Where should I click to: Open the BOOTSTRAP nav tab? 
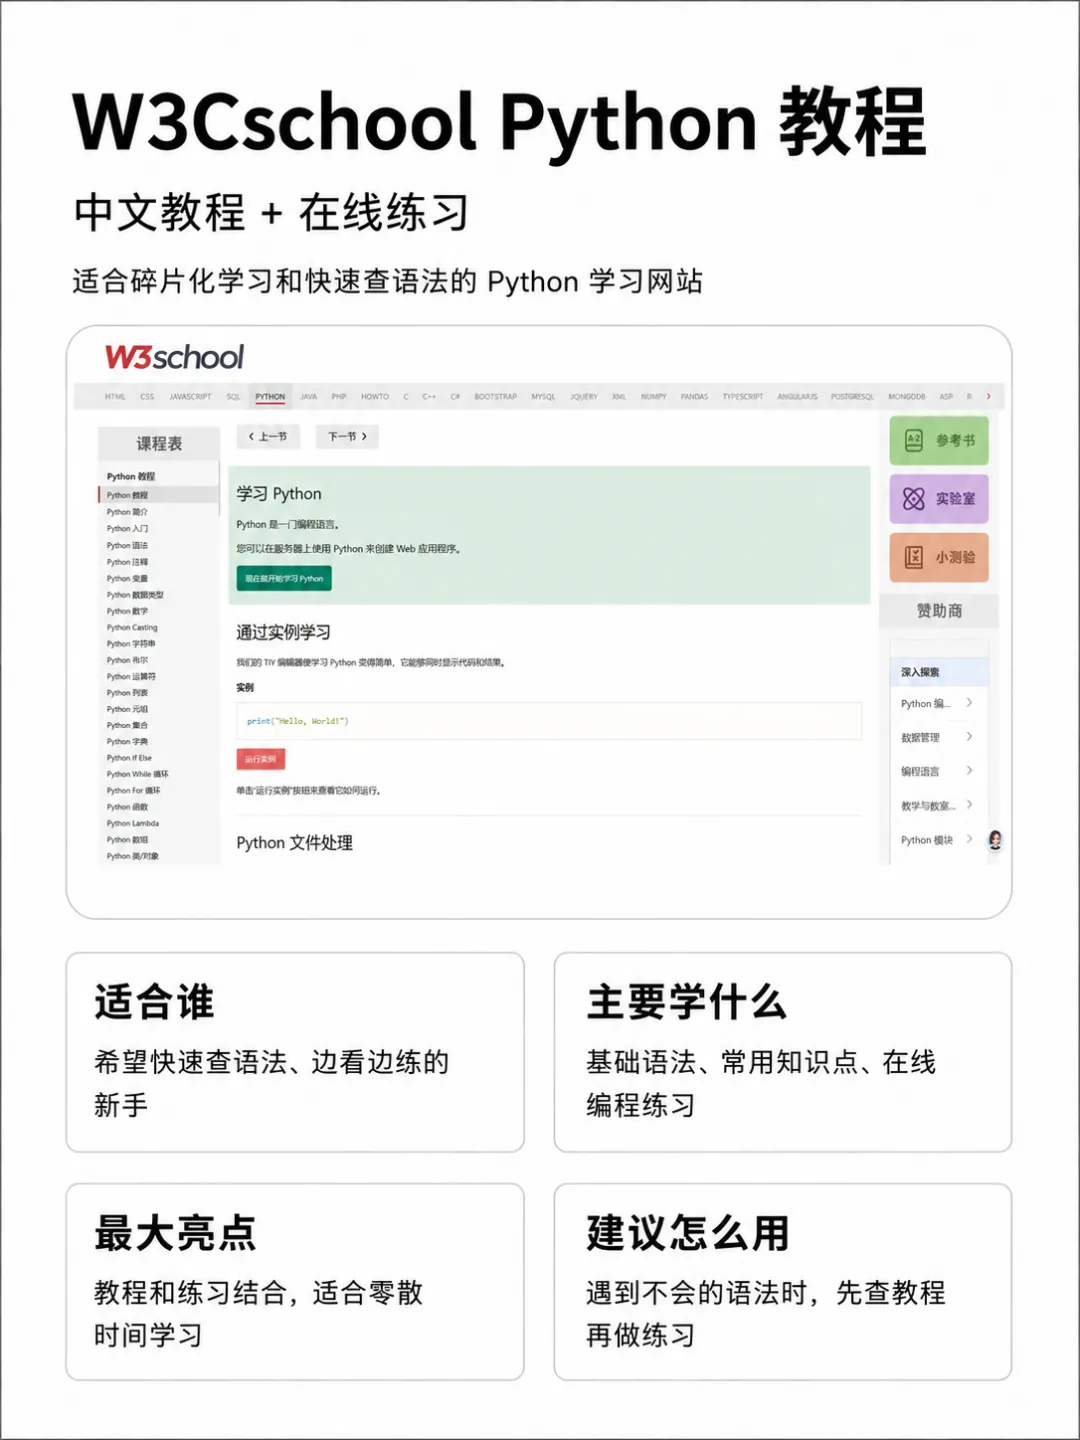point(496,397)
